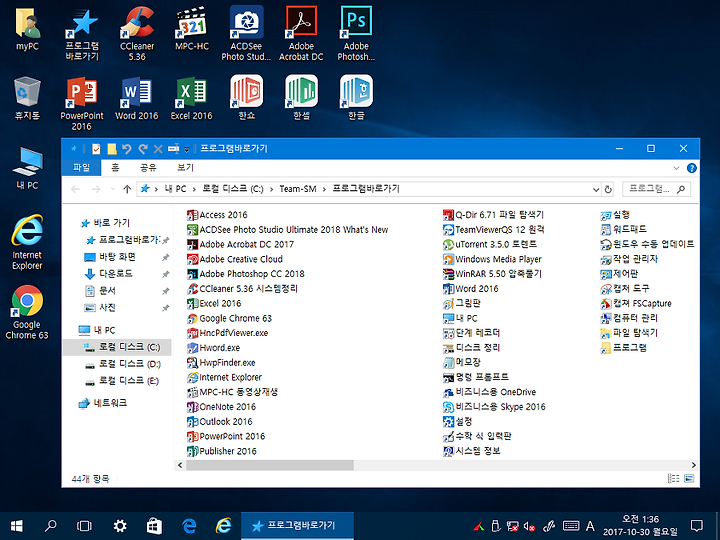Select 프로그램바로가기 star desktop shortcut
Viewport: 720px width, 540px height.
[82, 34]
